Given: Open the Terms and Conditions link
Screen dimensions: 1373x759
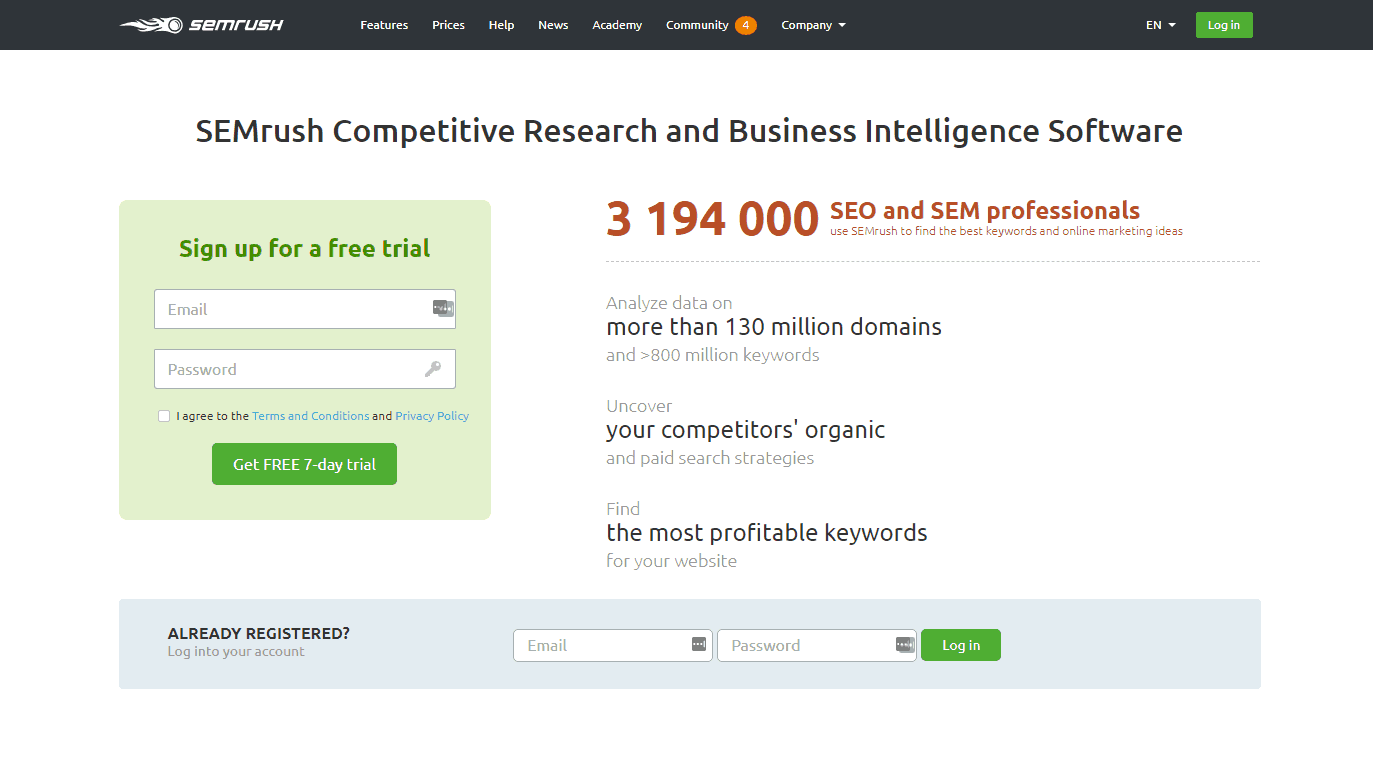Looking at the screenshot, I should pyautogui.click(x=310, y=416).
